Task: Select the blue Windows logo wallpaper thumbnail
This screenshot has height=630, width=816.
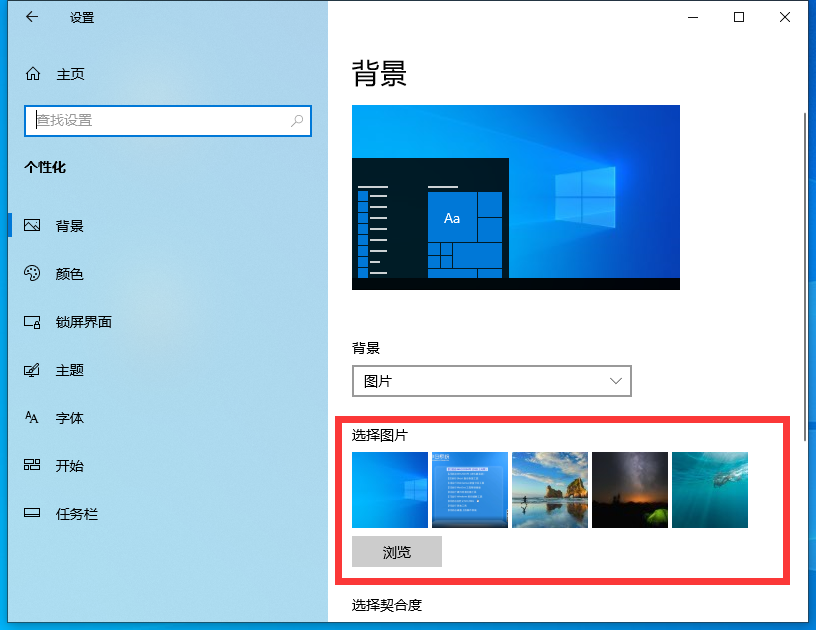Action: coord(390,490)
